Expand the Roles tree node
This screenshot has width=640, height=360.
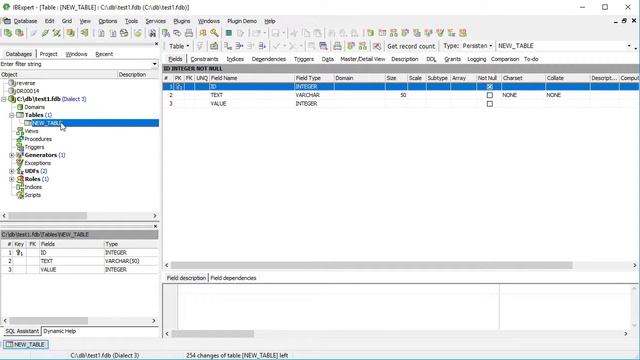click(x=12, y=179)
